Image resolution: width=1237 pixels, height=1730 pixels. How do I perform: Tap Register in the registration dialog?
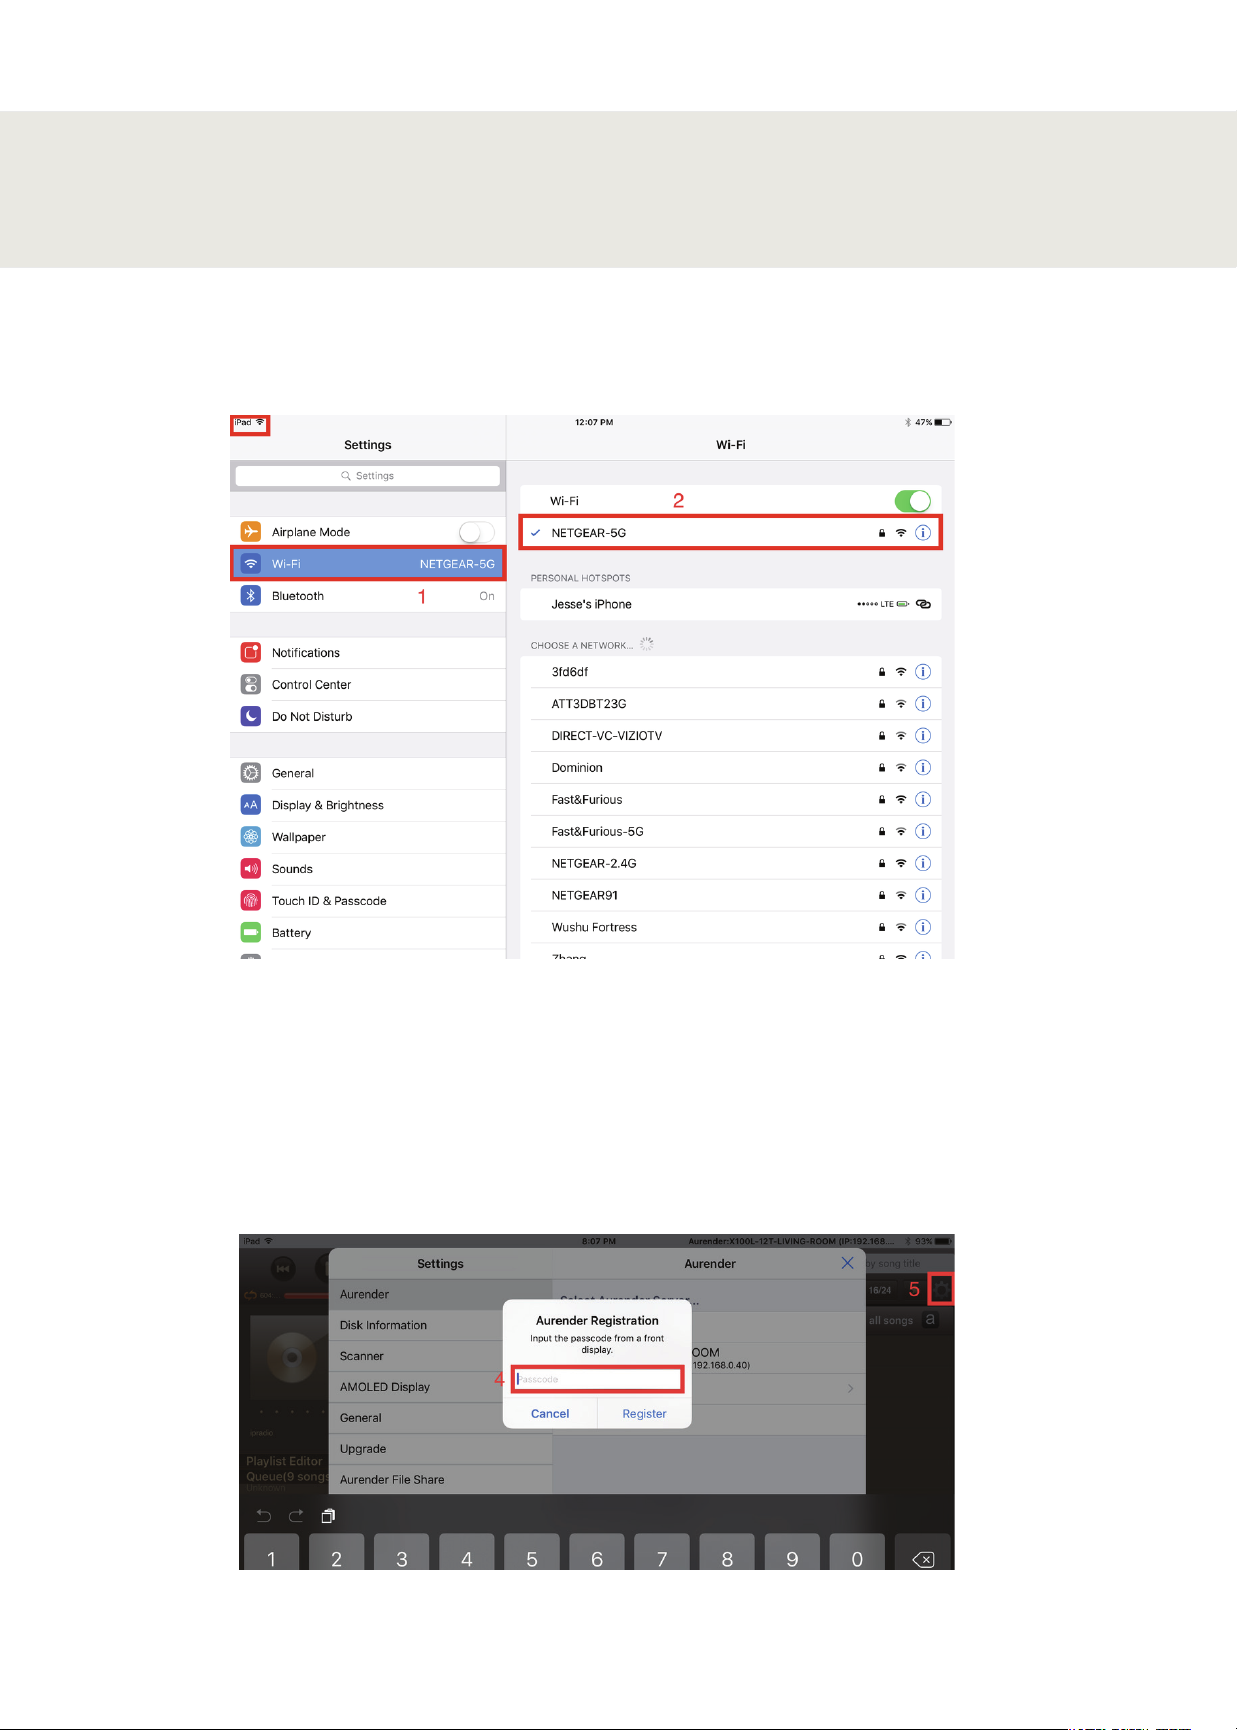[644, 1414]
